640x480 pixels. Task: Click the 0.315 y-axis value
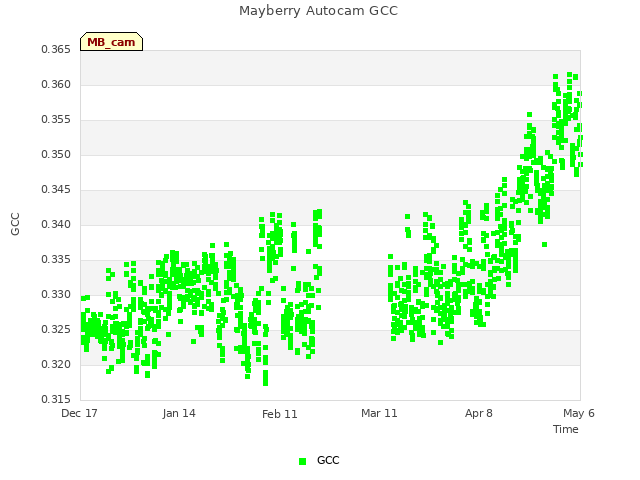coord(56,400)
